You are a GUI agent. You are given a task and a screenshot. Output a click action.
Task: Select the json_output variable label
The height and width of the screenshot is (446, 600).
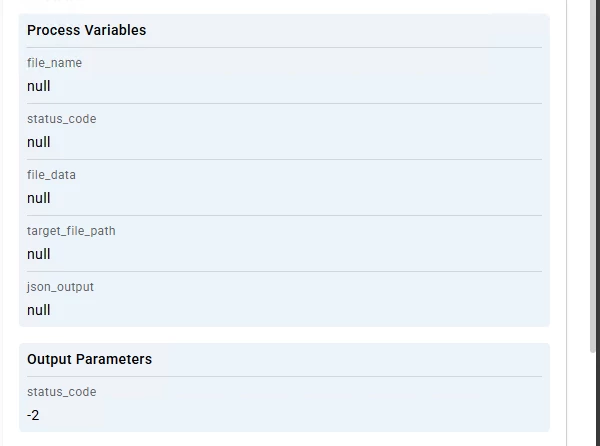(60, 287)
